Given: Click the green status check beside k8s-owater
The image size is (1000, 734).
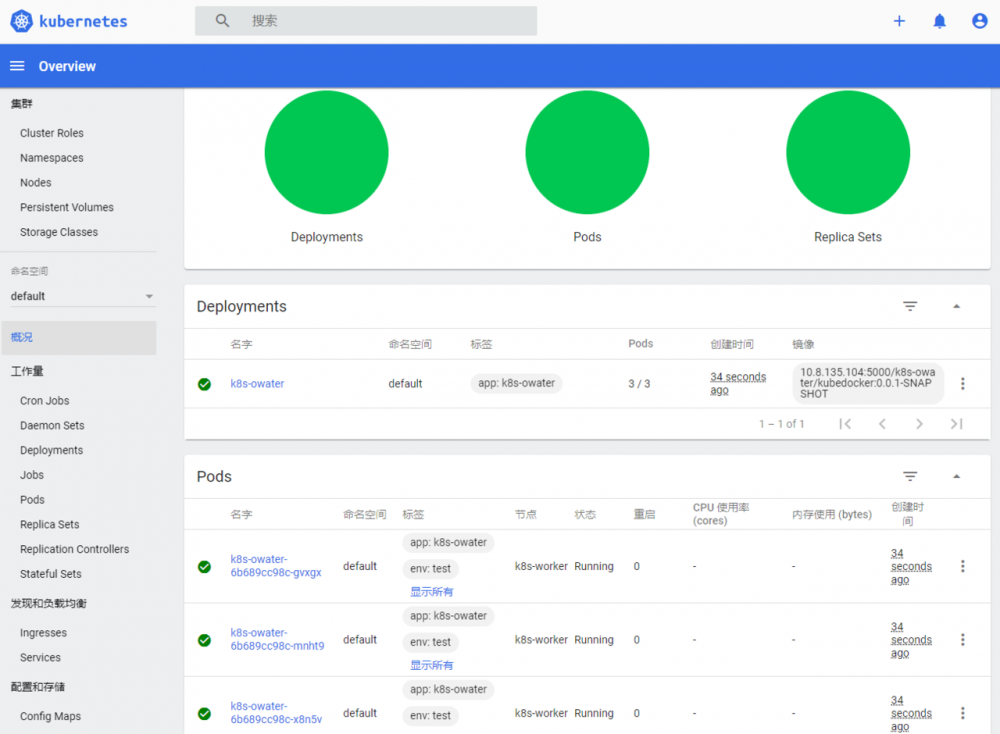Looking at the screenshot, I should [x=204, y=383].
